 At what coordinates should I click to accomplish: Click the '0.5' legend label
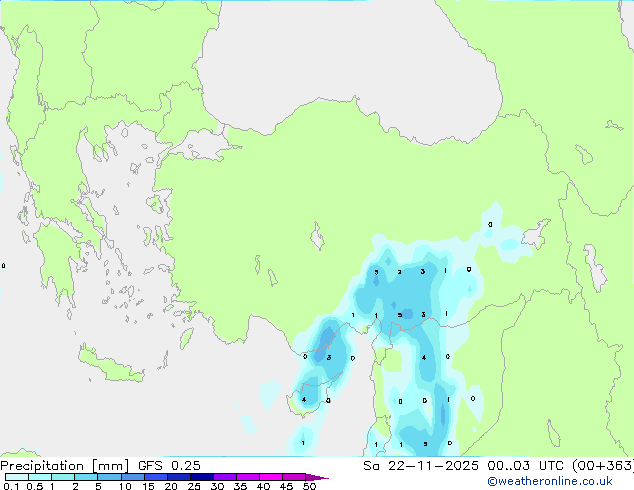tap(34, 486)
